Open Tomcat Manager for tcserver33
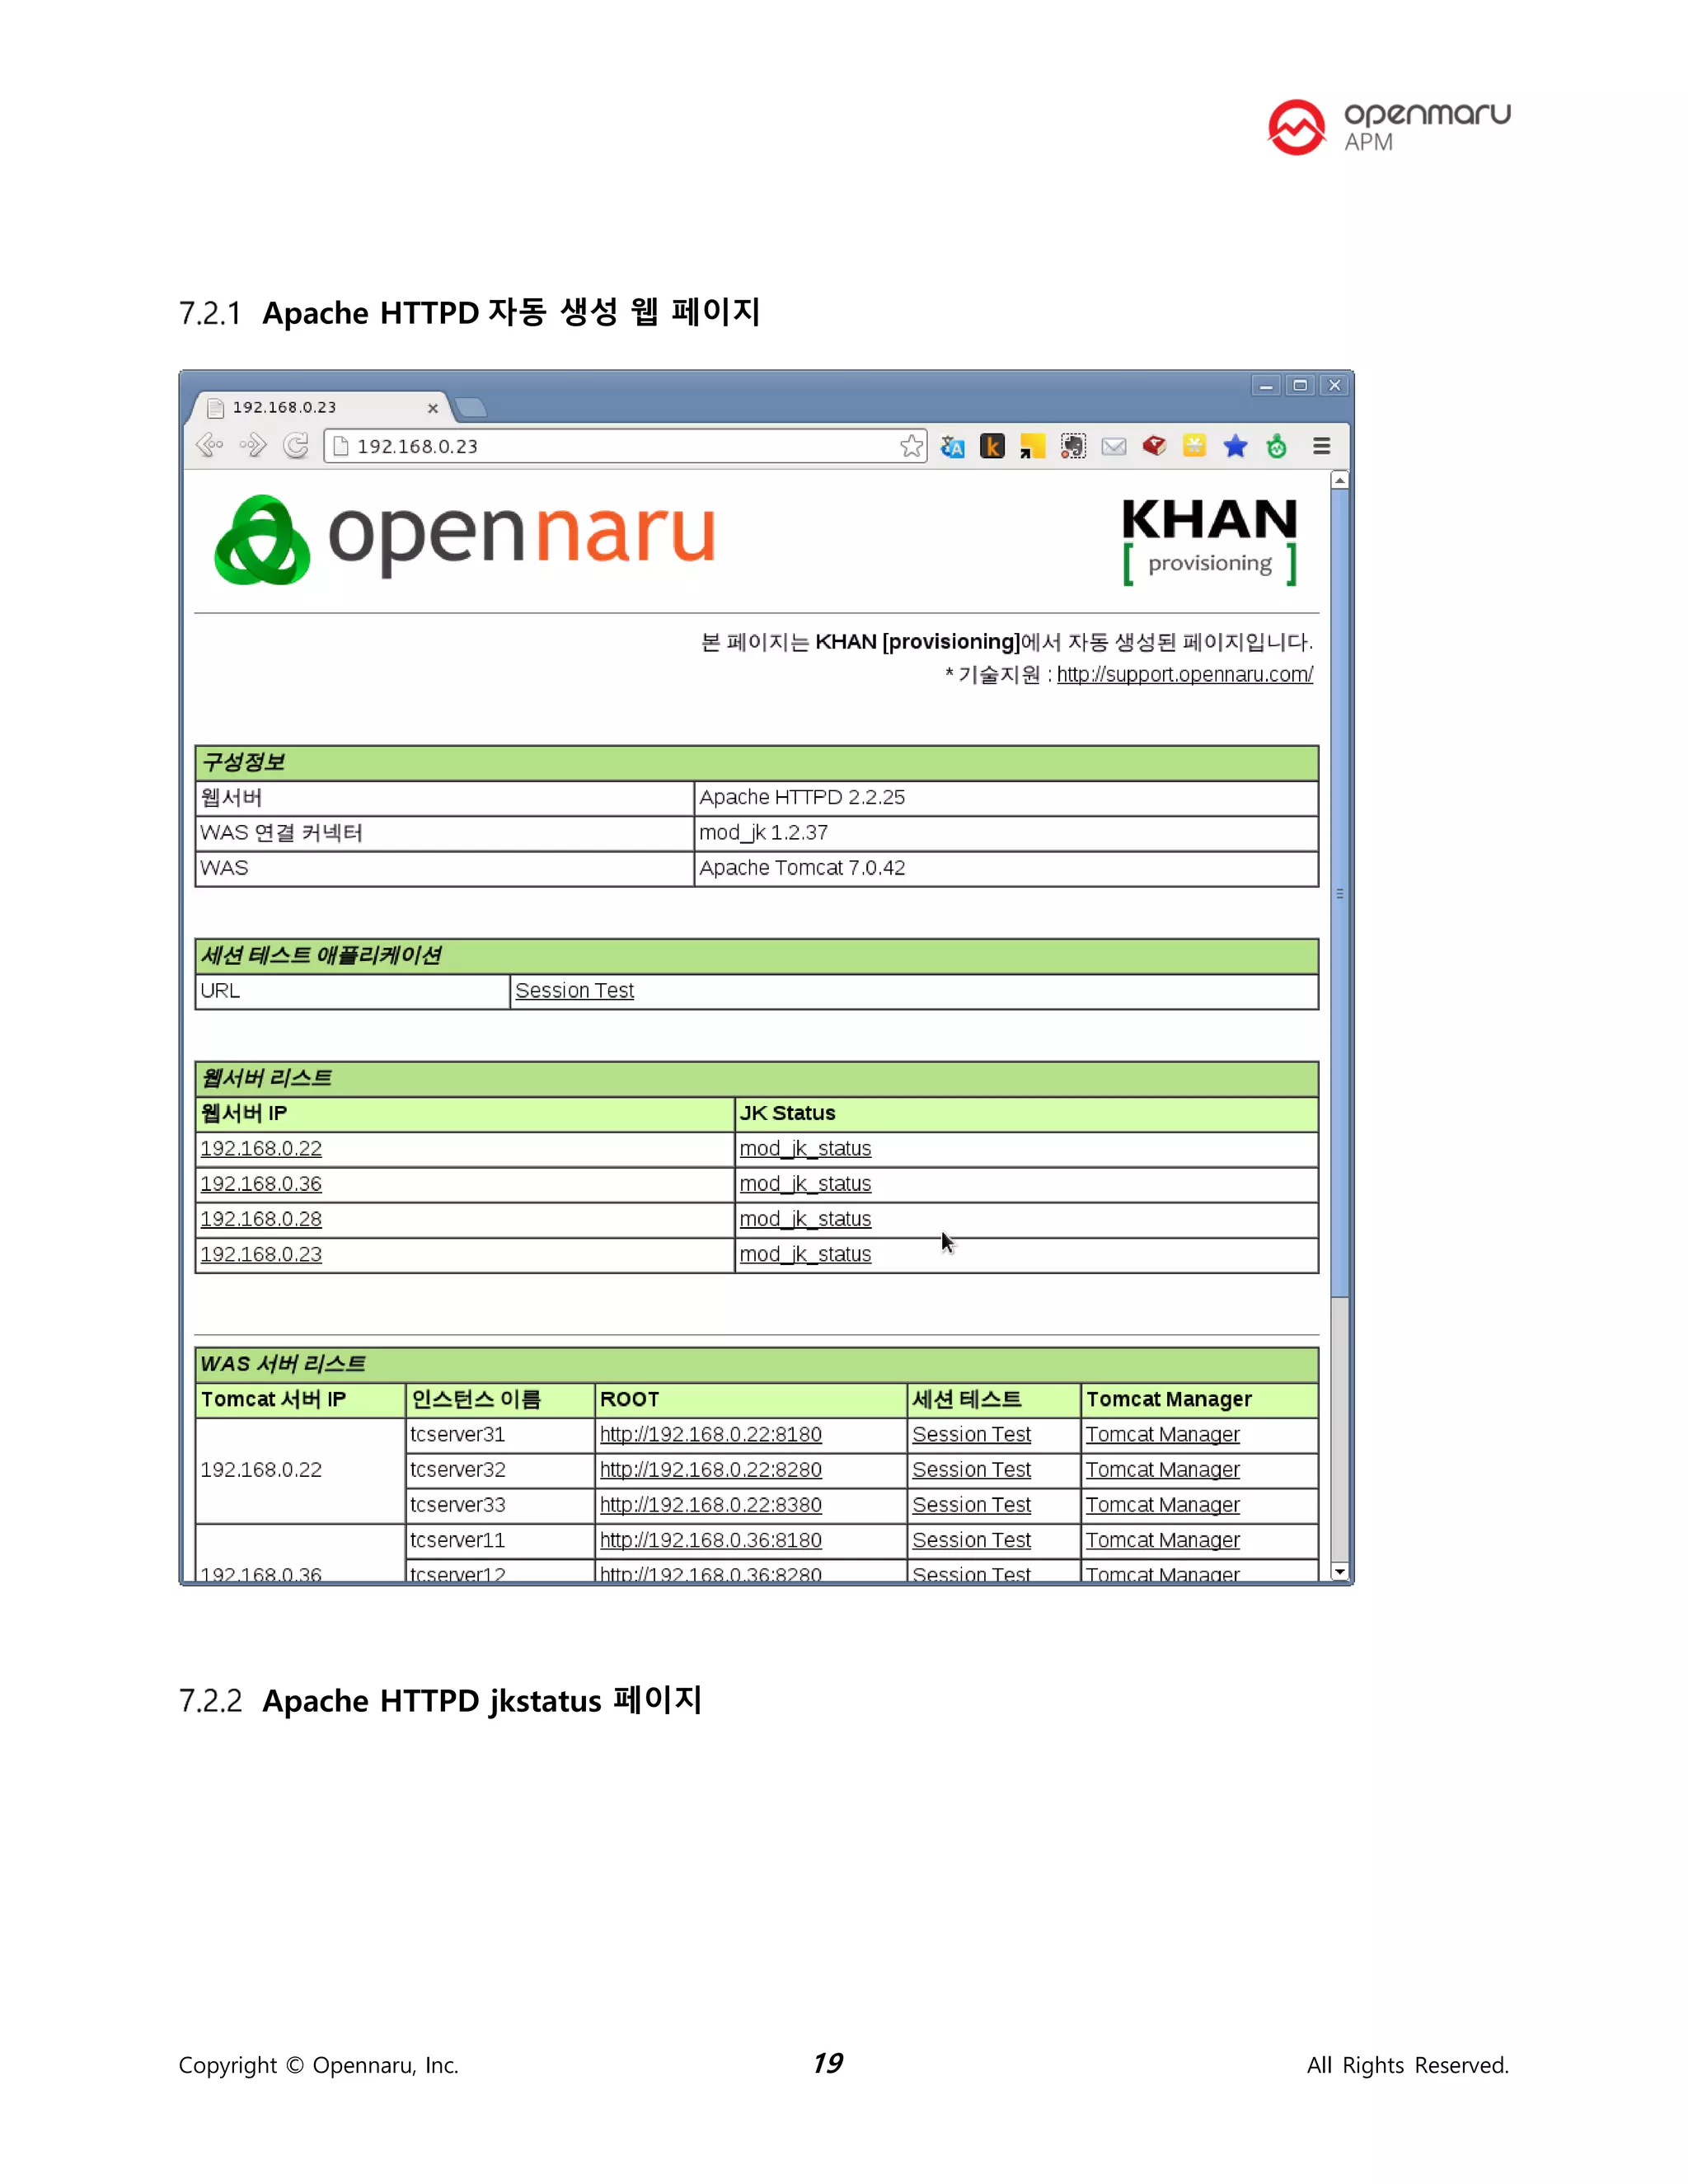The image size is (1688, 2184). tap(1163, 1504)
